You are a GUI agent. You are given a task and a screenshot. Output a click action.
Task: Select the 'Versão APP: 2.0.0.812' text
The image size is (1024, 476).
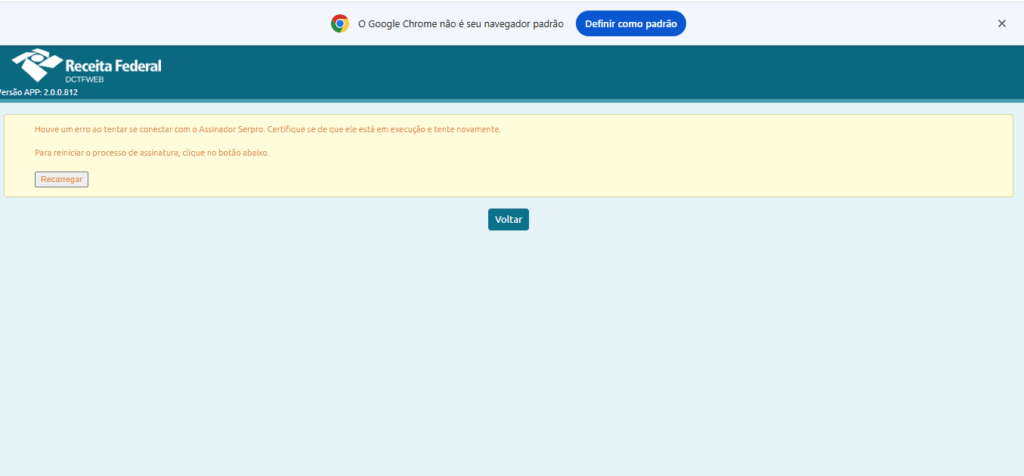[x=39, y=93]
